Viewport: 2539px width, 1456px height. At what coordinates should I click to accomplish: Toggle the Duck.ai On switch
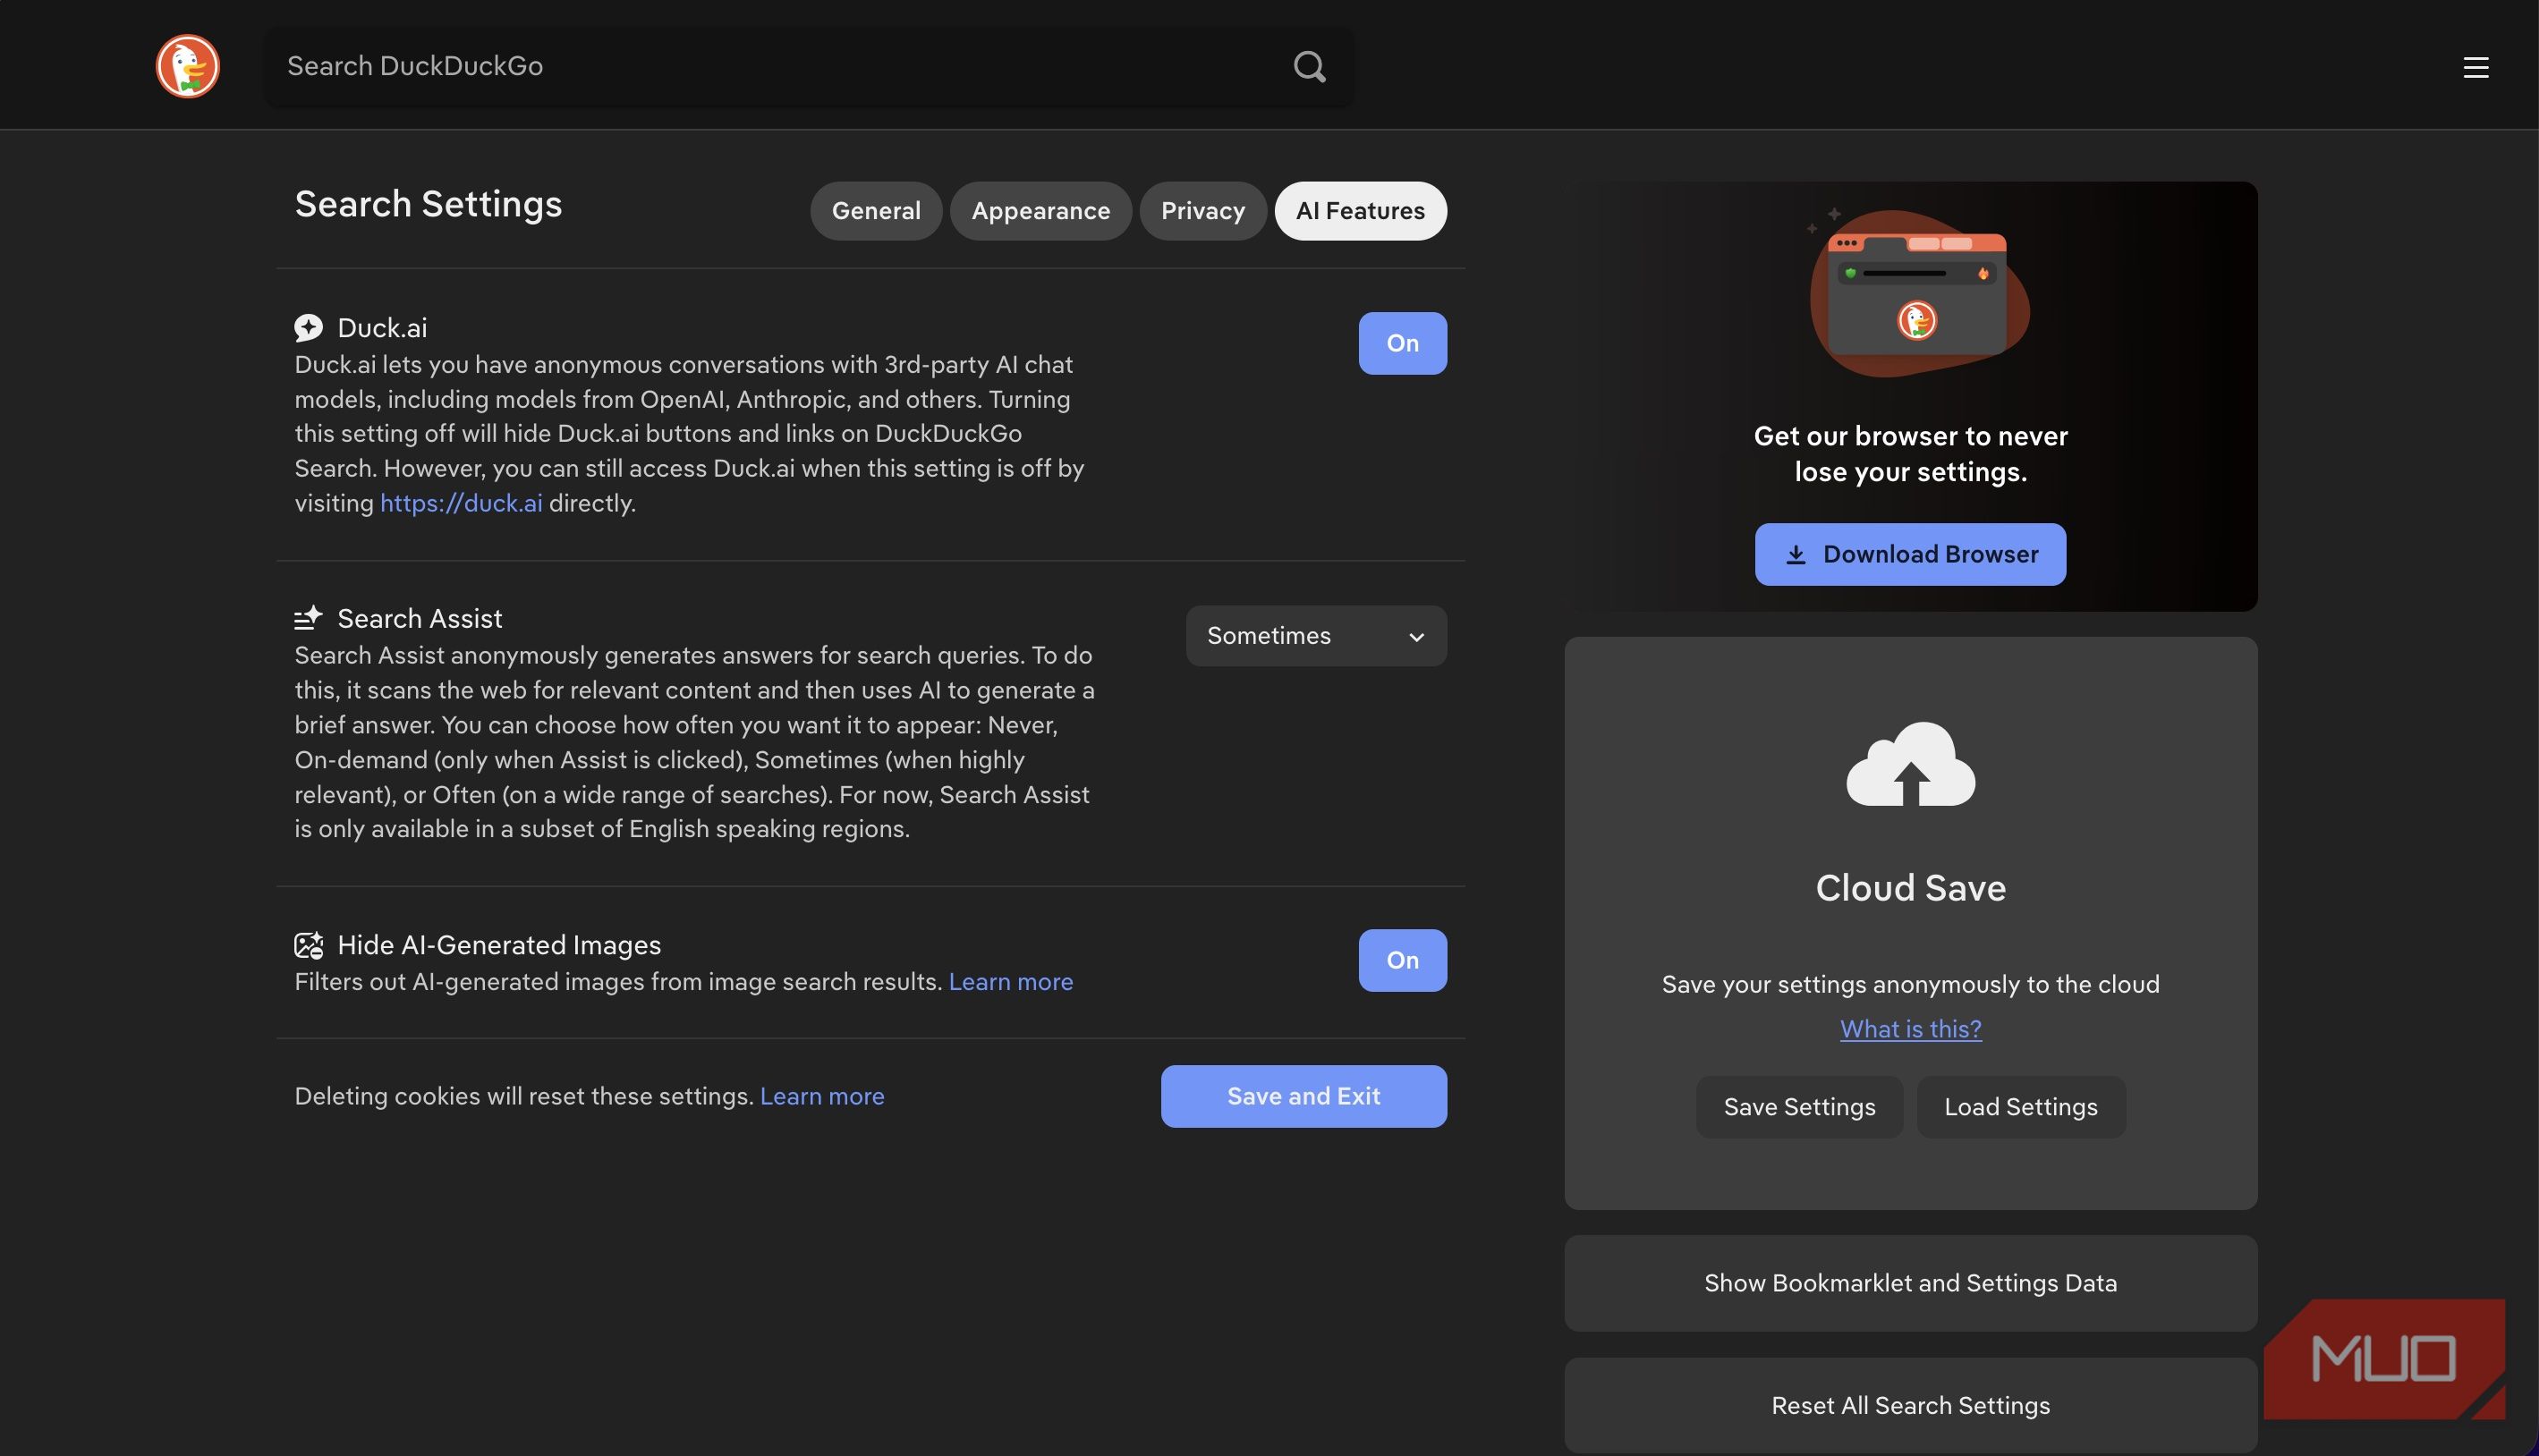tap(1402, 343)
